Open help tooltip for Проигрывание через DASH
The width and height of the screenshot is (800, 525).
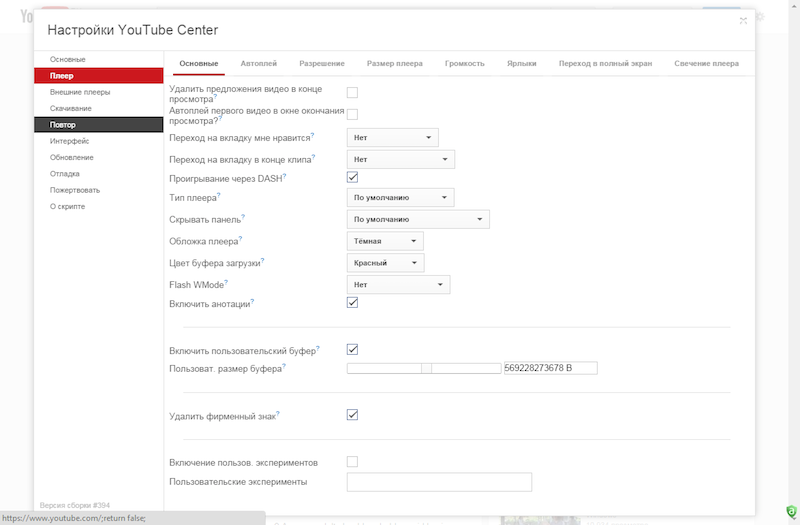(285, 176)
